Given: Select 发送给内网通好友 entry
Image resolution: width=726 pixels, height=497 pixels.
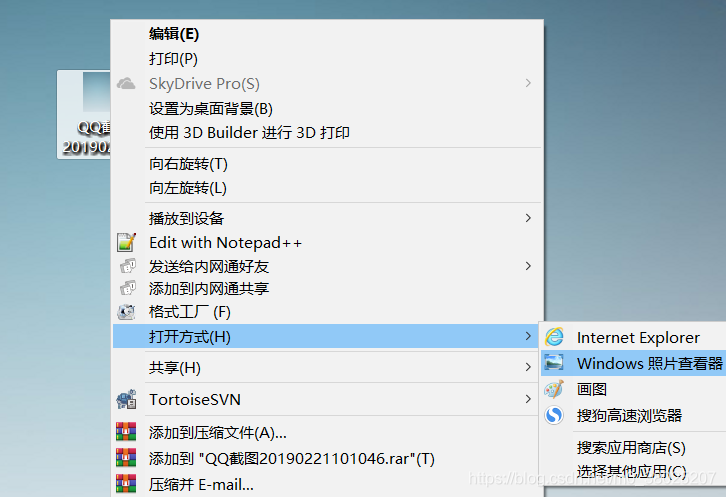Looking at the screenshot, I should (x=327, y=266).
